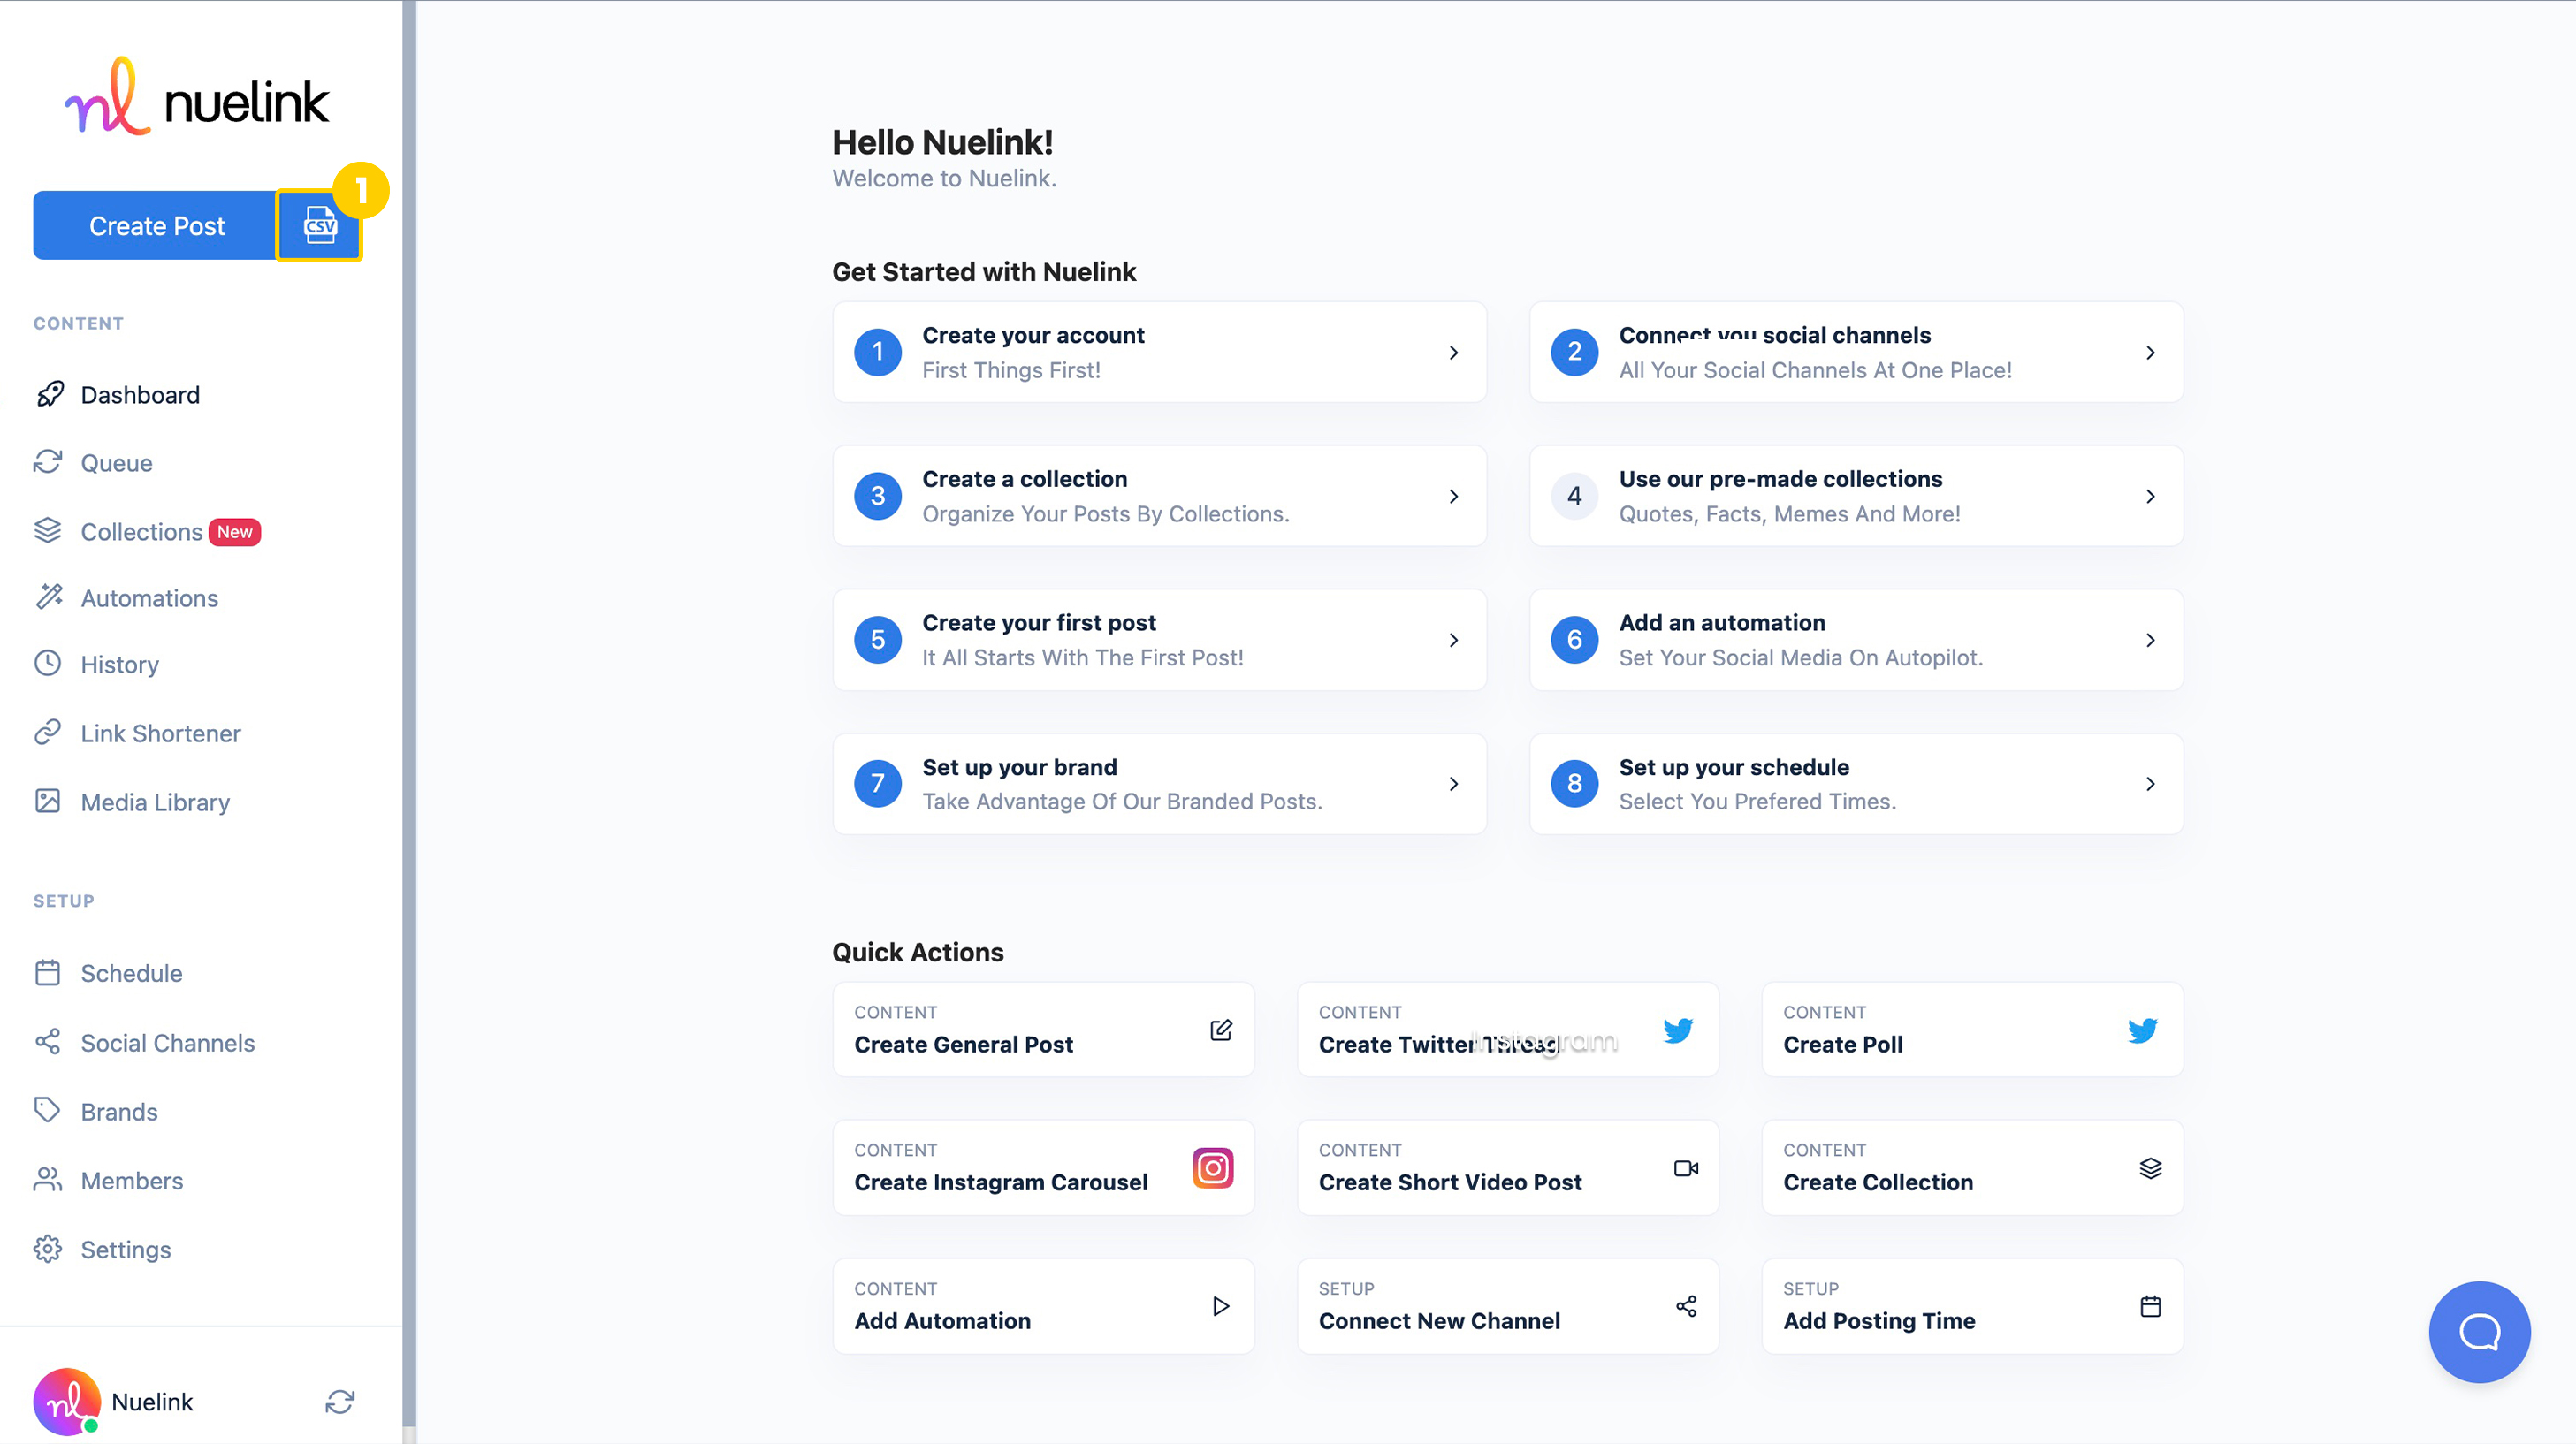Click the sidebar vertical scrollbar

408,700
